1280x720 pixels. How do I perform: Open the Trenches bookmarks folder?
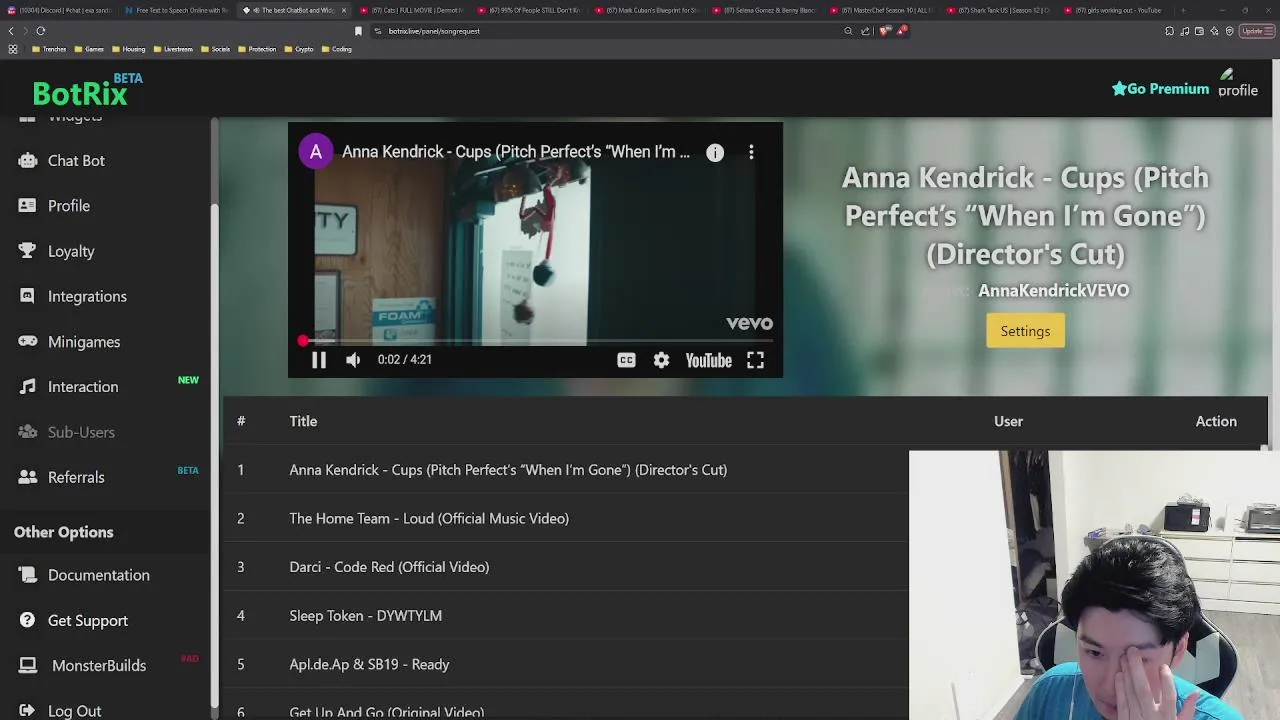point(49,49)
